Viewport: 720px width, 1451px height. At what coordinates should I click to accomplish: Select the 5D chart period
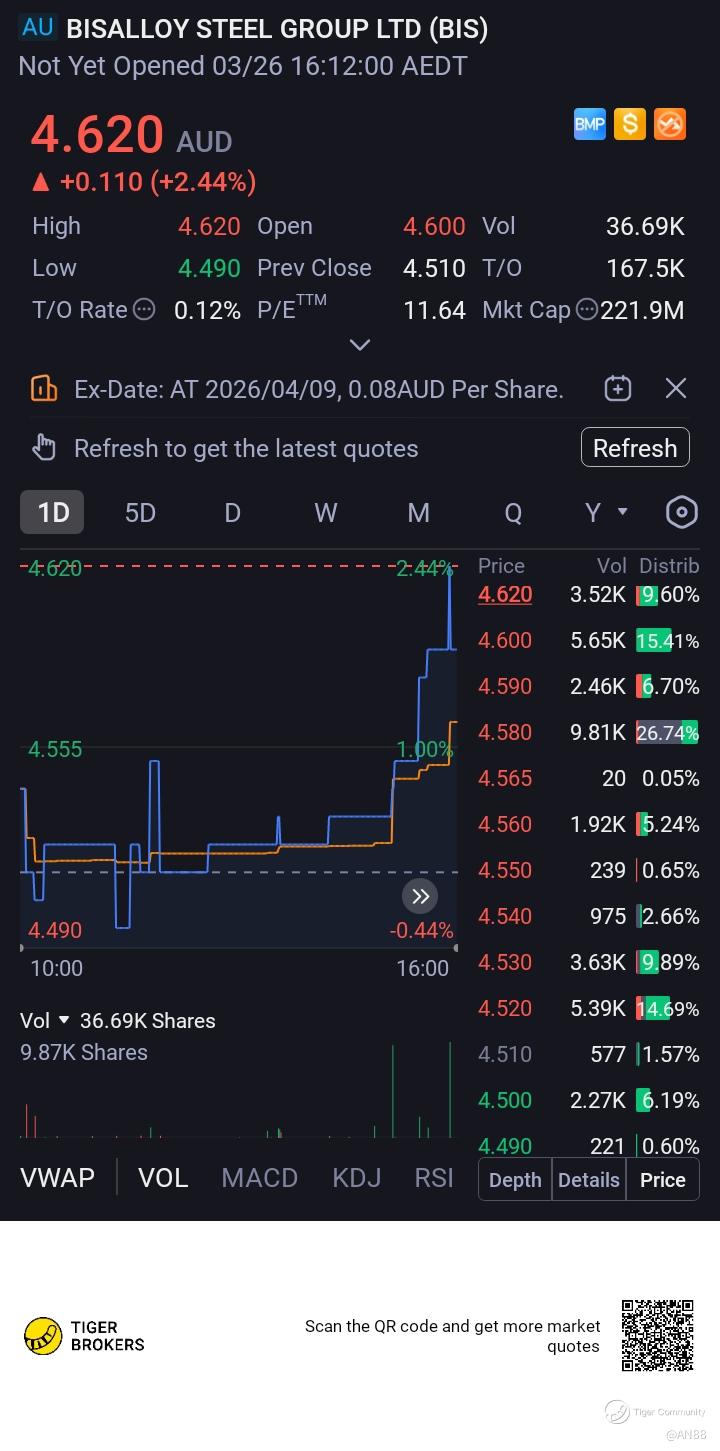[140, 513]
